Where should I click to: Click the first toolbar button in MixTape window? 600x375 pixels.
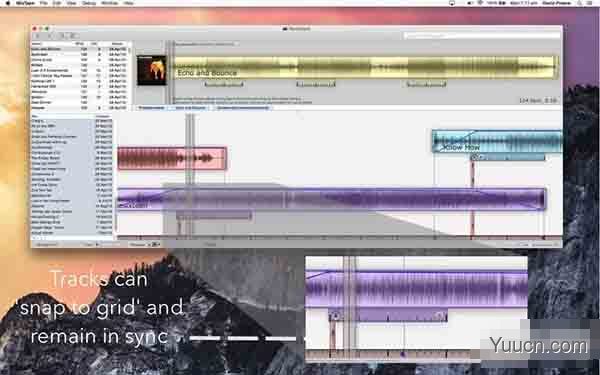point(38,36)
